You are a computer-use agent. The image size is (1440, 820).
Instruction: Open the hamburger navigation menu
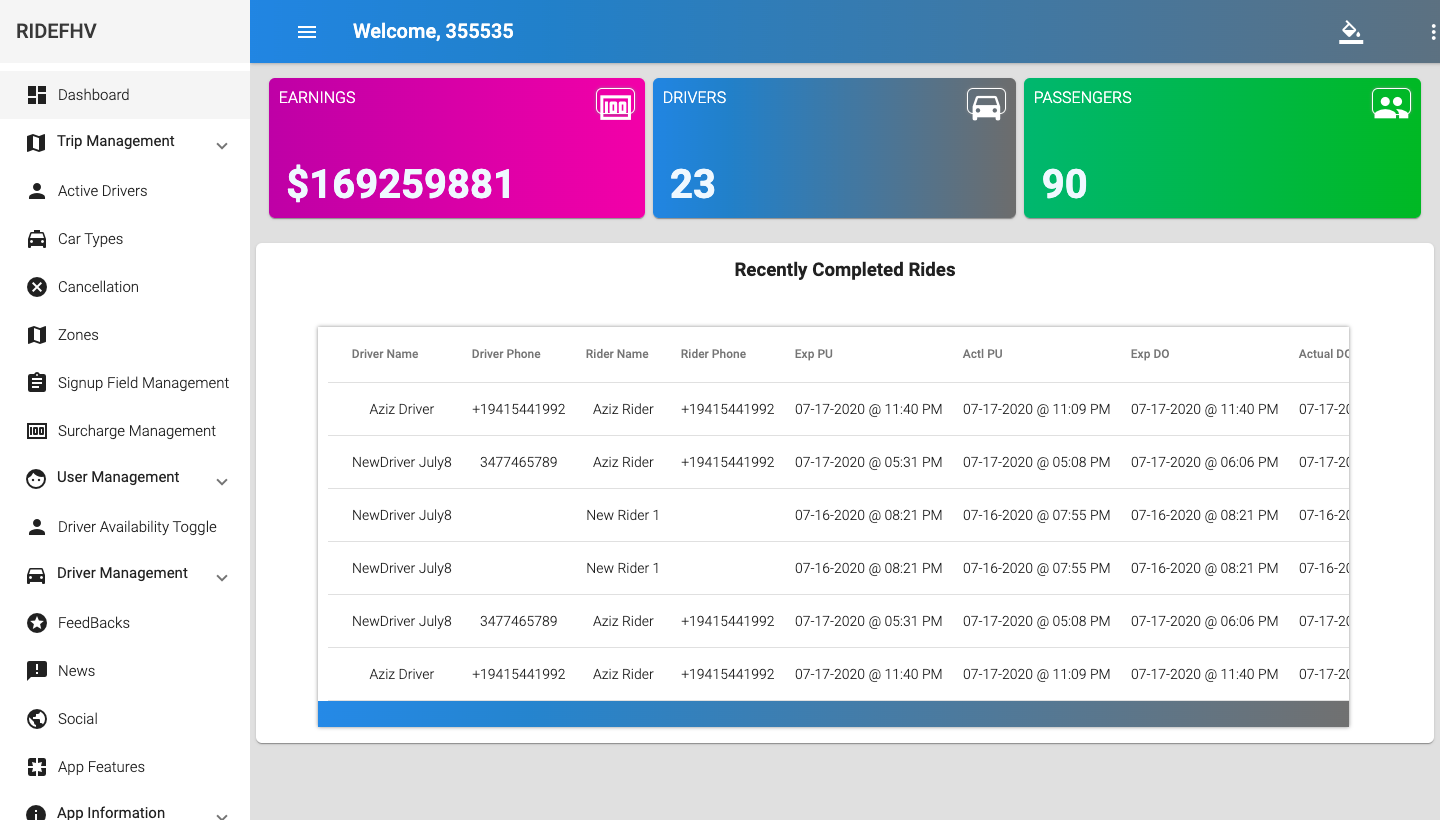point(306,31)
